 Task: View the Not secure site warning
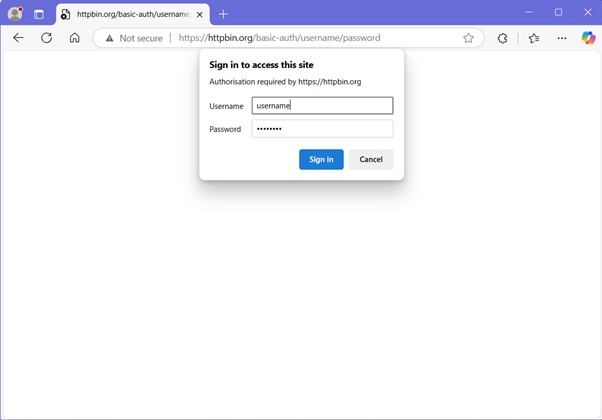(x=134, y=38)
